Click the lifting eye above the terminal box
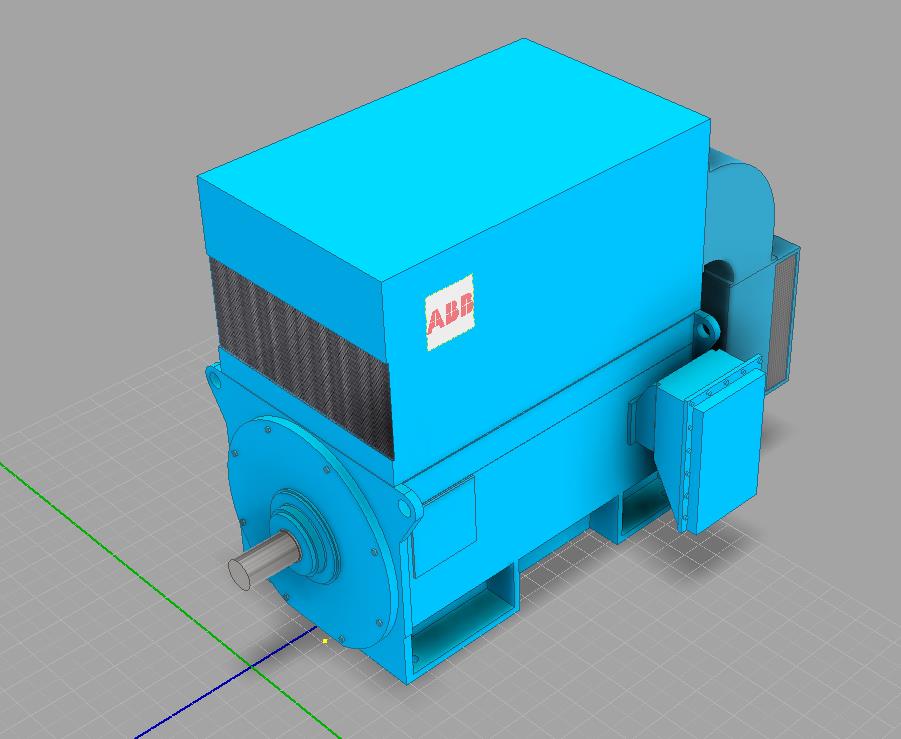 pos(707,329)
